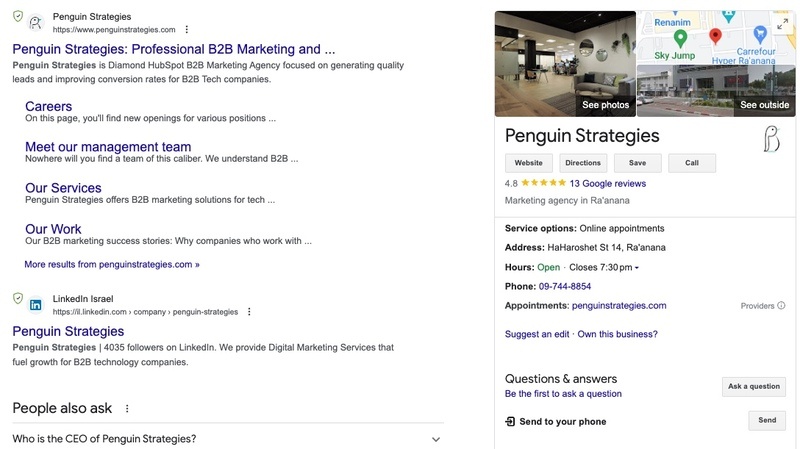Click the Penguin Strategies site favicon
This screenshot has height=449, width=800.
(x=35, y=22)
